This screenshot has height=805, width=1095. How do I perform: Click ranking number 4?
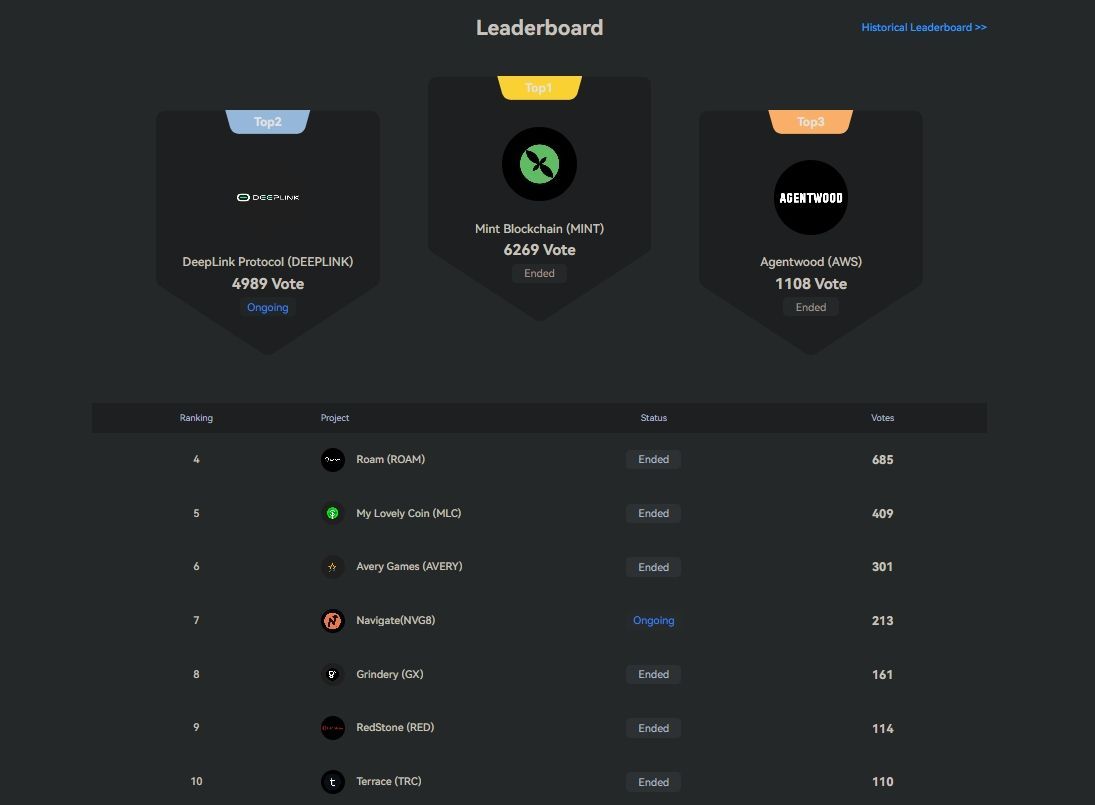pos(196,459)
